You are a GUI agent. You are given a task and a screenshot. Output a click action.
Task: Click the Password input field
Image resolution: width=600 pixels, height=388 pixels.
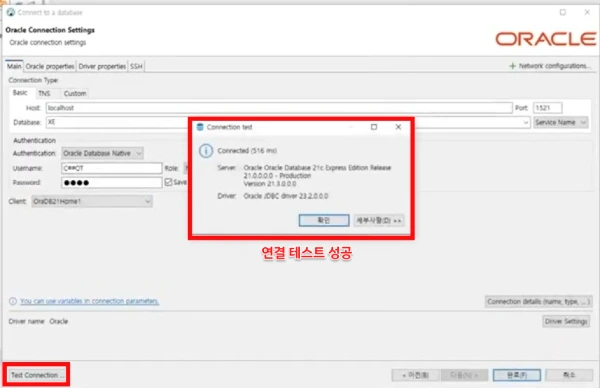(111, 183)
